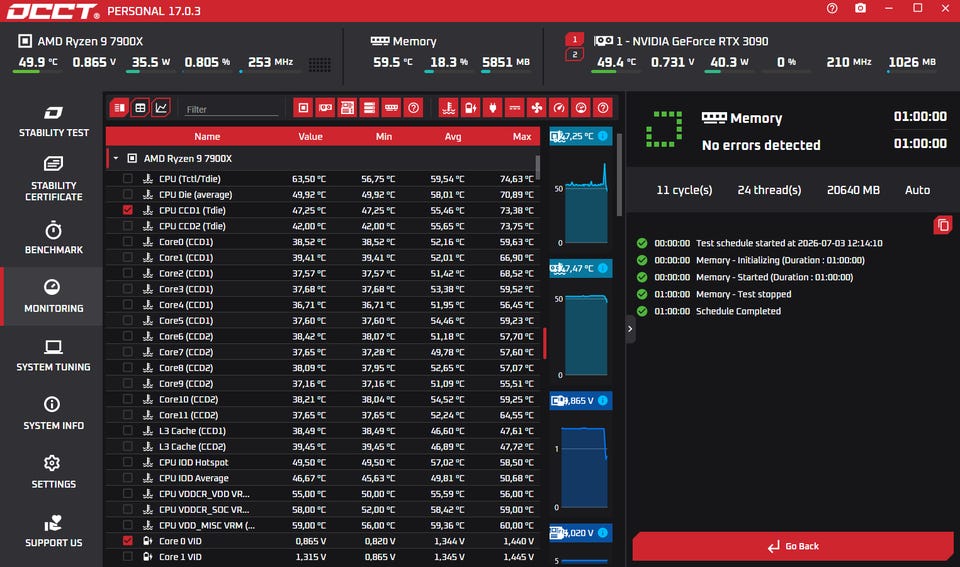960x567 pixels.
Task: Open the Benchmark section
Action: [x=53, y=238]
